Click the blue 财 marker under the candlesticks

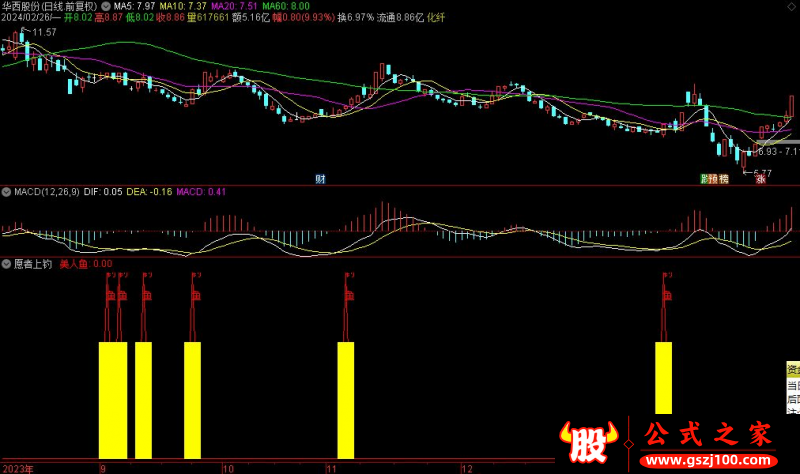(320, 179)
